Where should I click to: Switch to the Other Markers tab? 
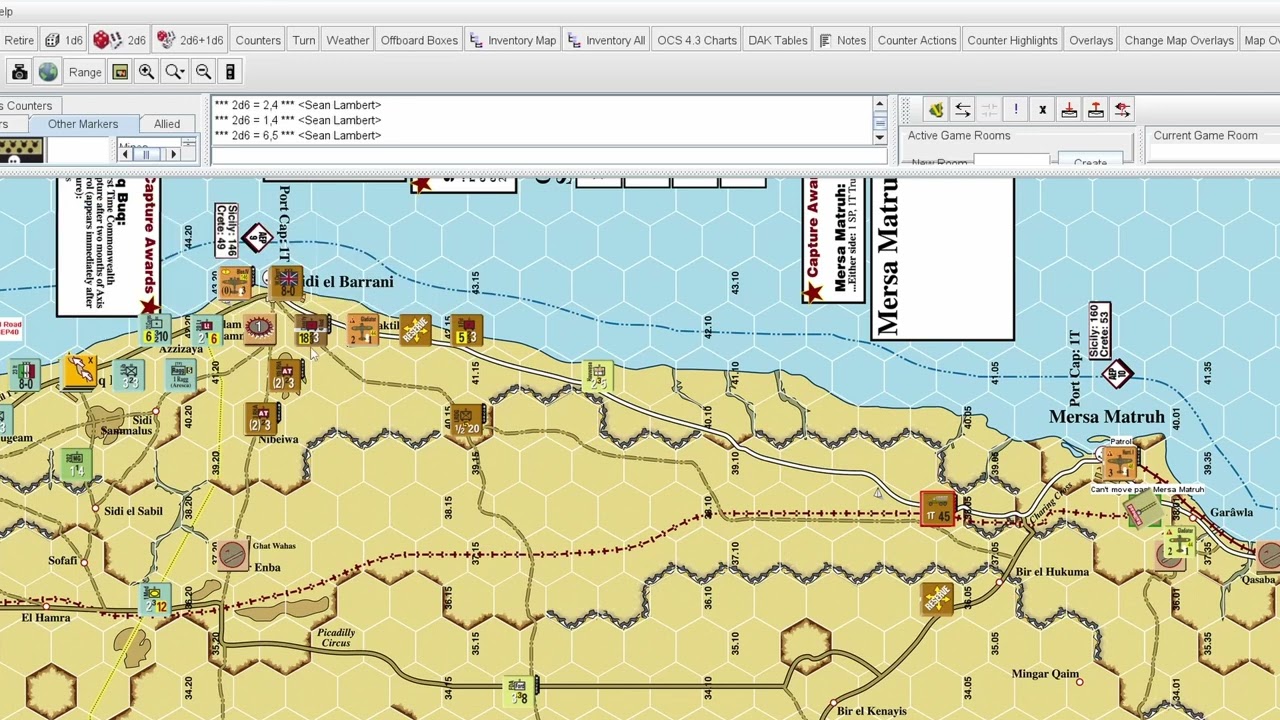(x=83, y=124)
